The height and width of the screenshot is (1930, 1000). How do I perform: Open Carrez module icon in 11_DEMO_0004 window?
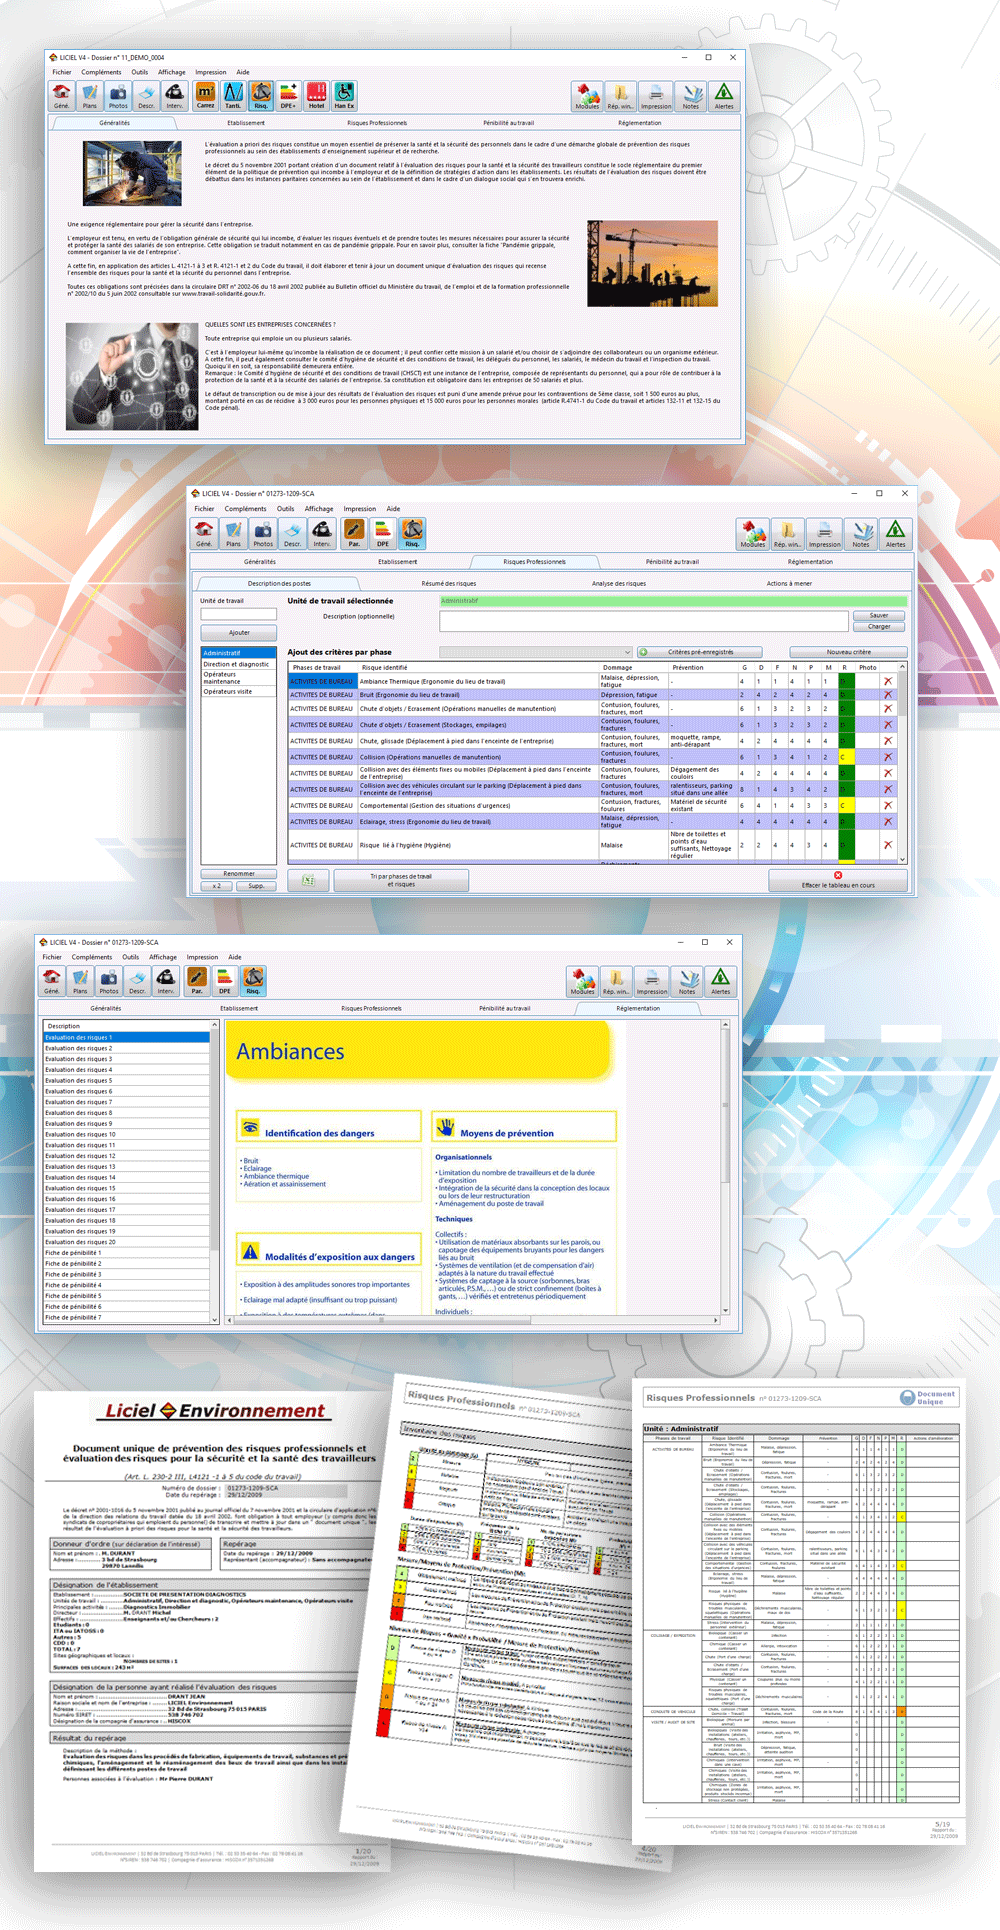point(205,96)
